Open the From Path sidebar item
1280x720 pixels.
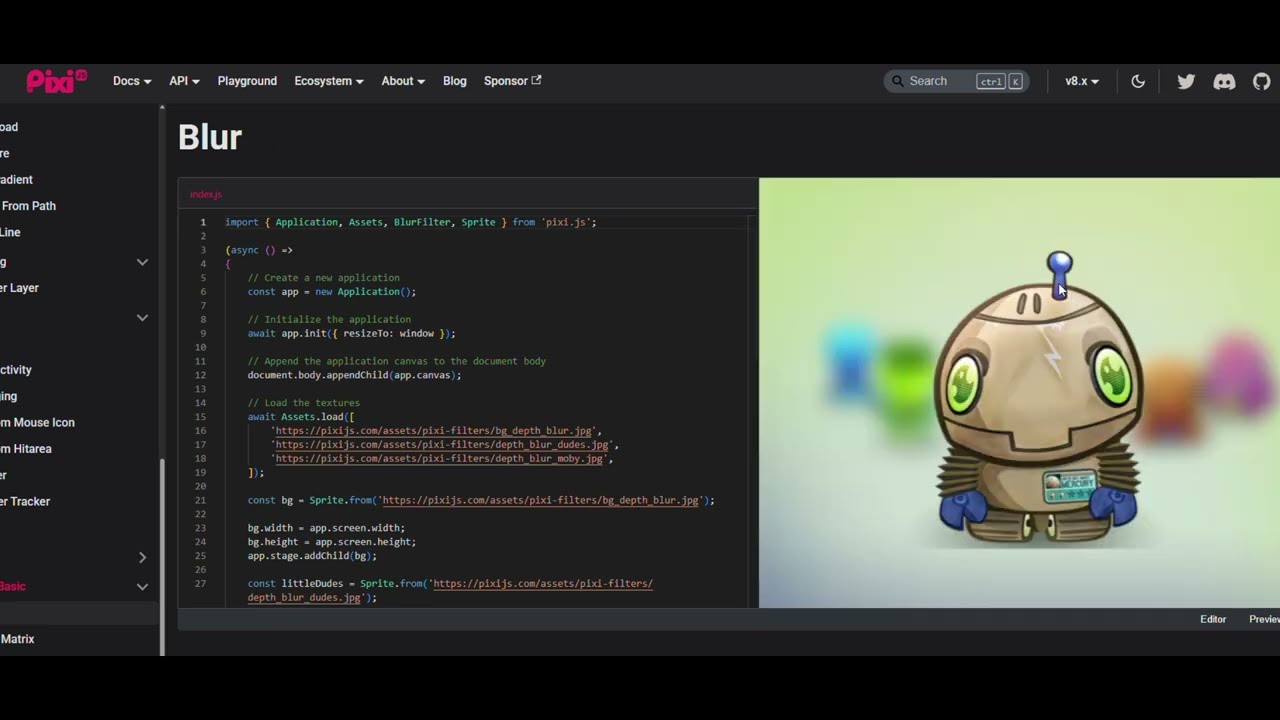pyautogui.click(x=28, y=206)
